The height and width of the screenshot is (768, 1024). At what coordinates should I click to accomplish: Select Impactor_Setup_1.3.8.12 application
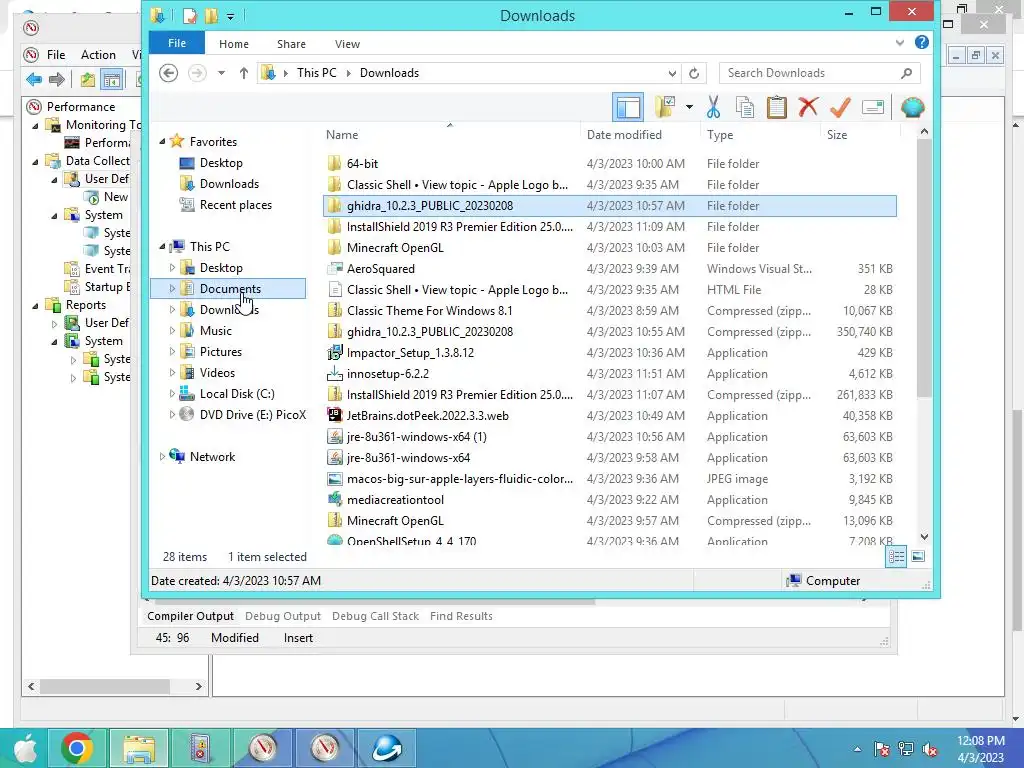click(x=410, y=353)
